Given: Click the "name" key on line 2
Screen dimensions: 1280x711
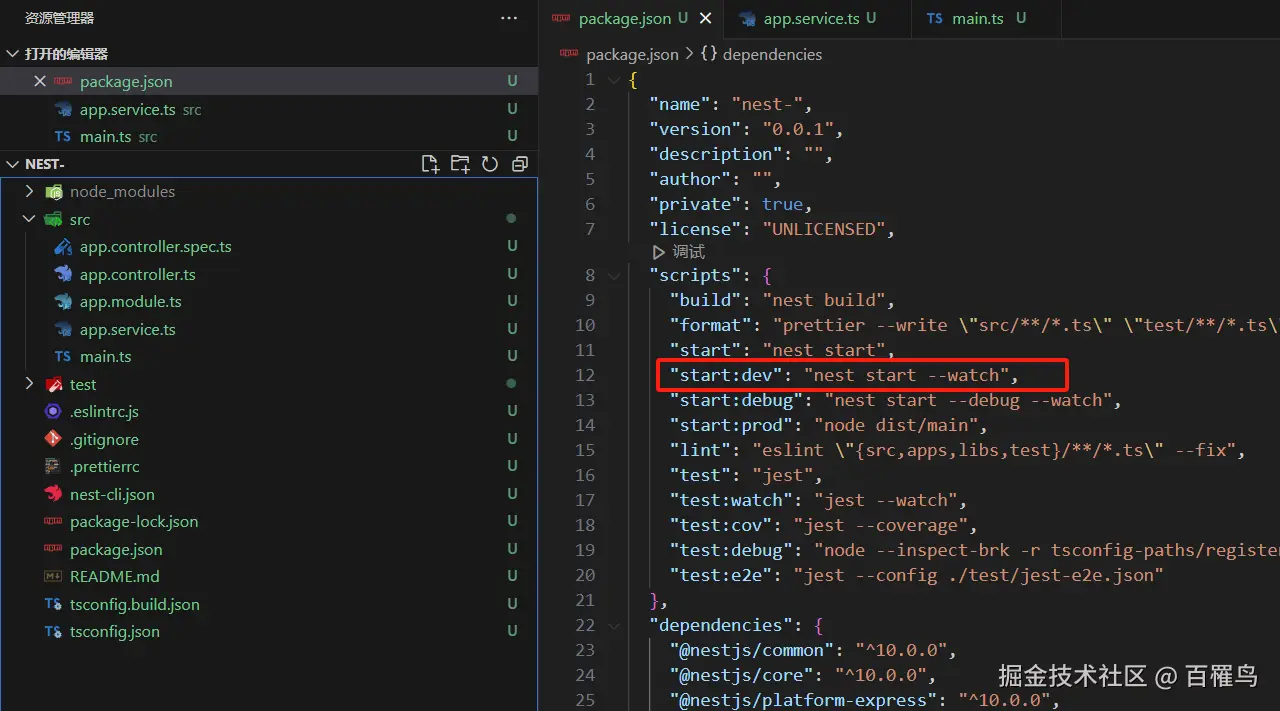Looking at the screenshot, I should click(680, 104).
